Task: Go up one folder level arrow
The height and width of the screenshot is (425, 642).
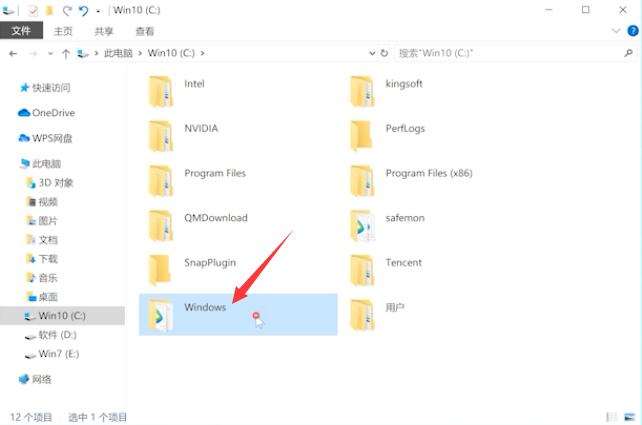Action: (x=66, y=53)
